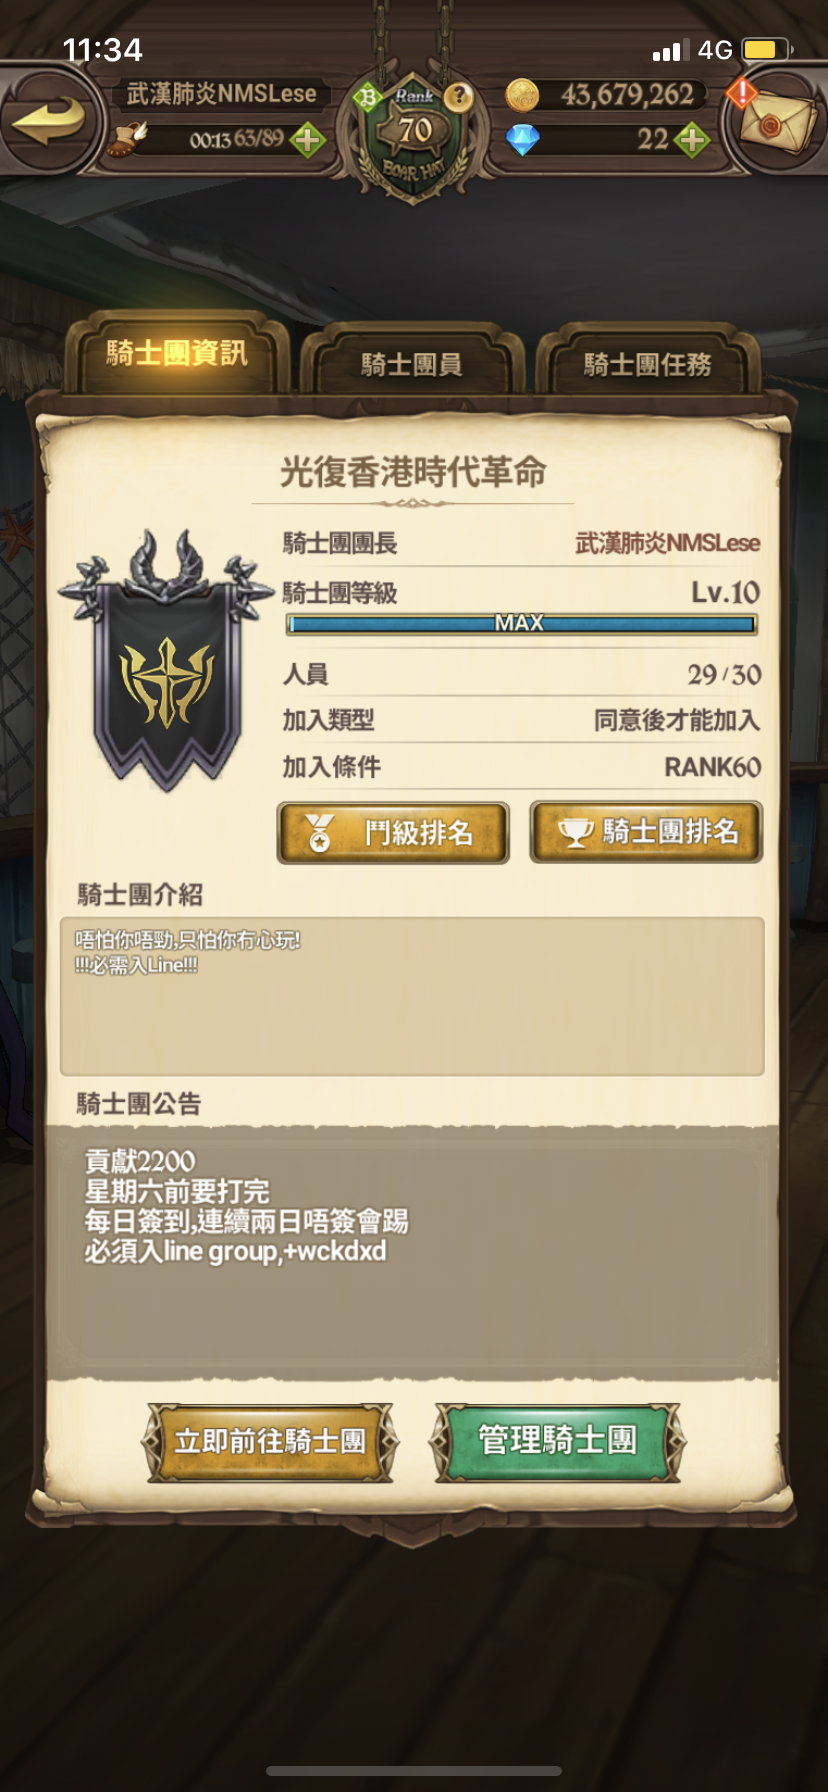Add stamina with the green plus icon

[308, 140]
